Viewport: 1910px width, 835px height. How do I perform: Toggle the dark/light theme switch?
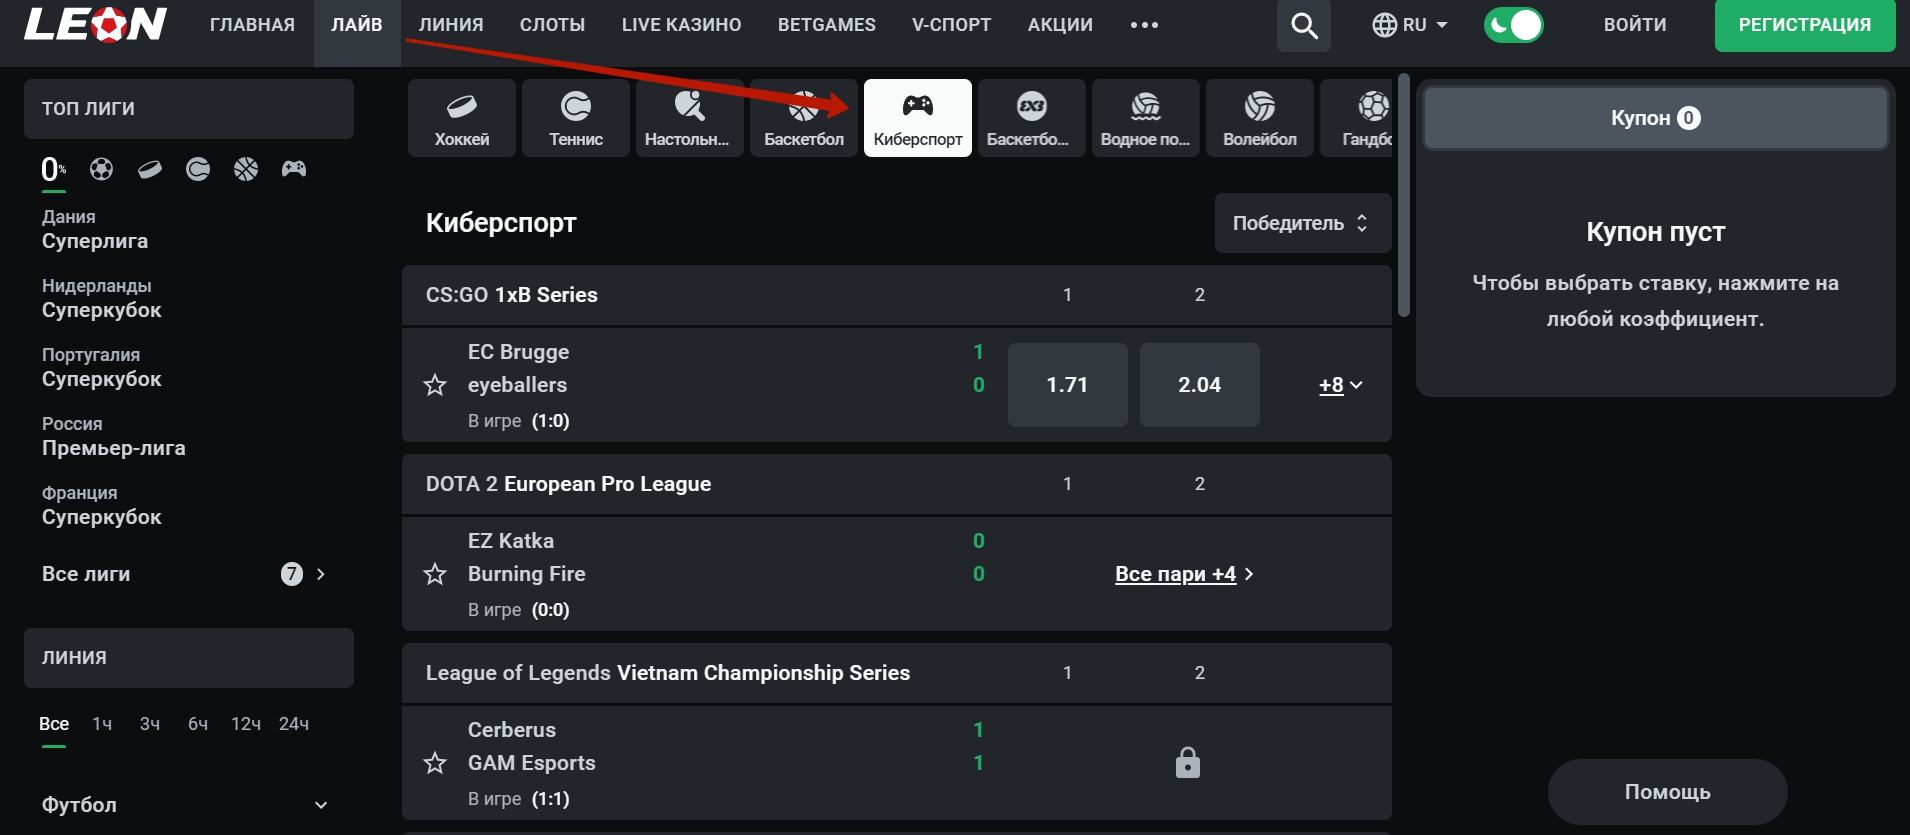click(x=1513, y=25)
